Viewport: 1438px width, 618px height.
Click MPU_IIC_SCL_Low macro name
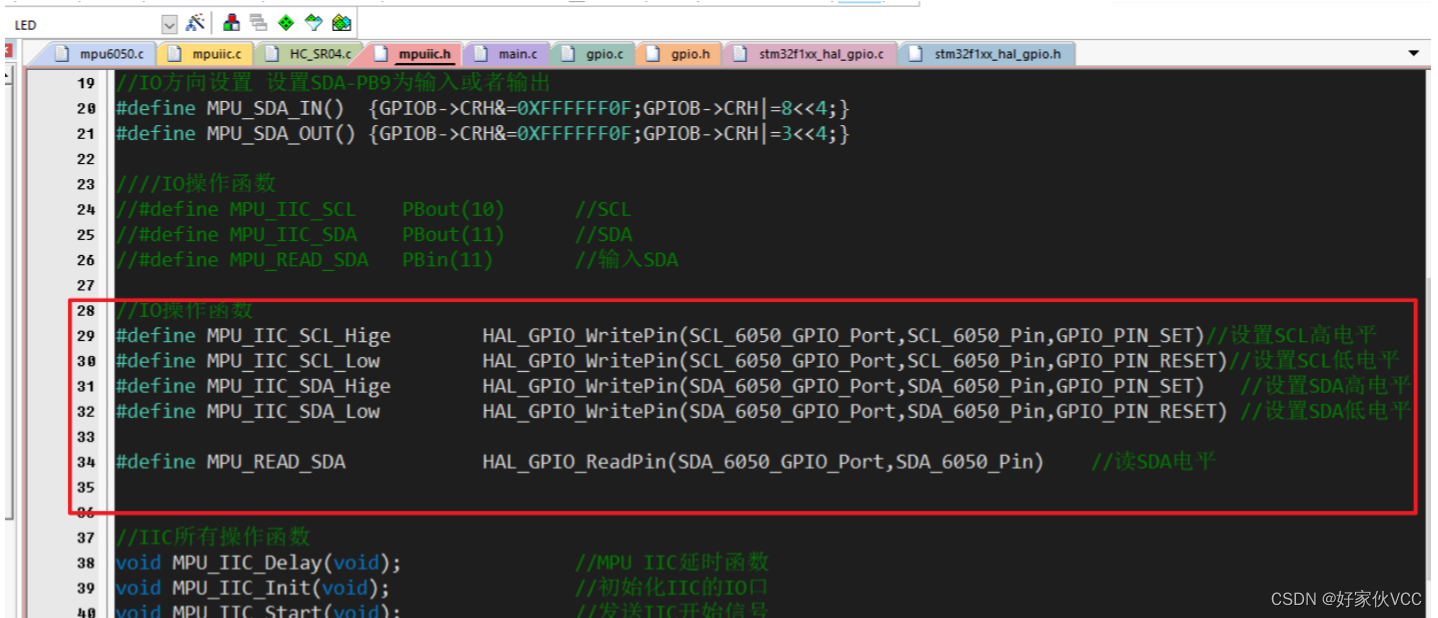click(293, 361)
